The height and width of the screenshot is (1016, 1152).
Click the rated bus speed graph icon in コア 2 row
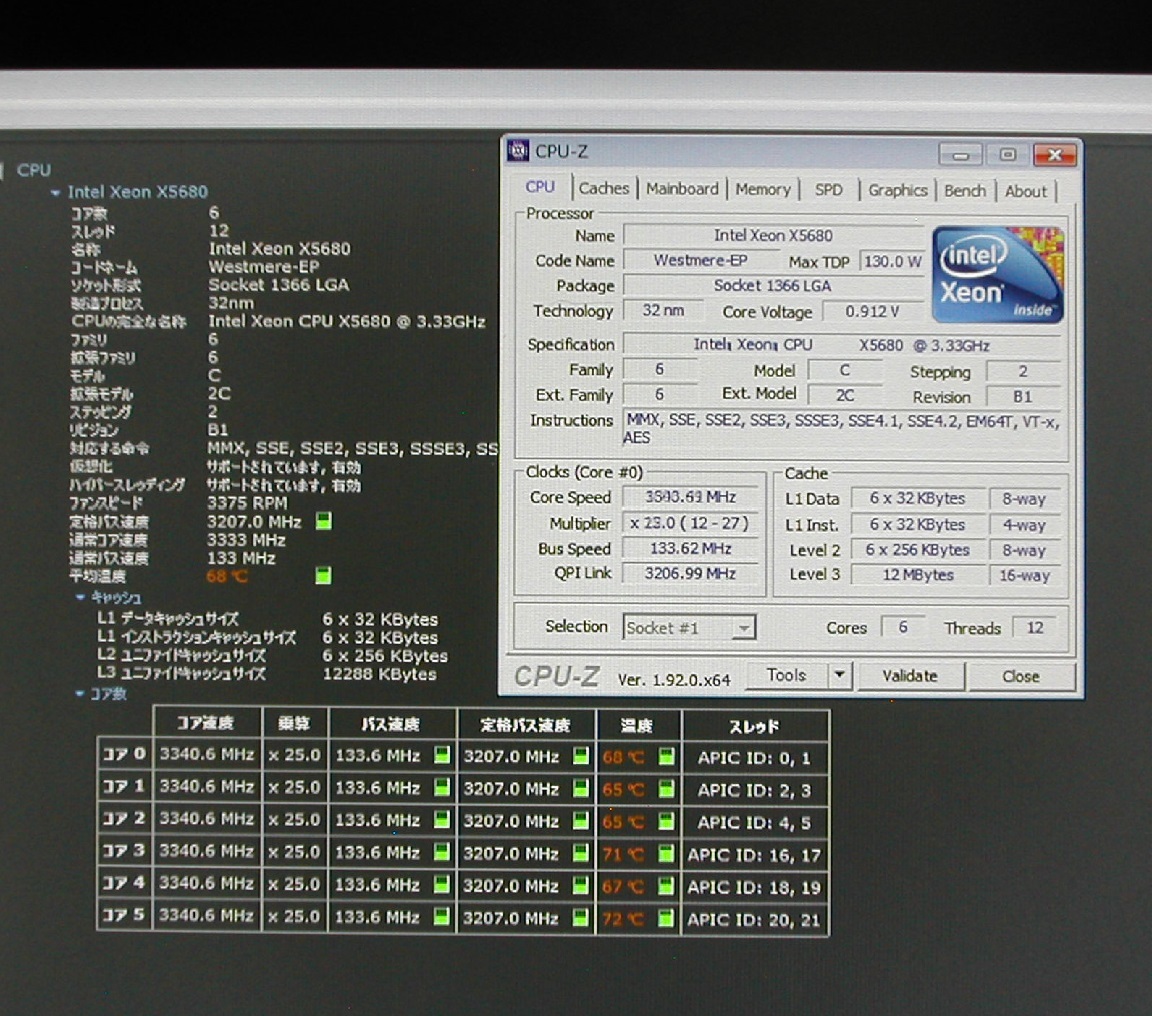pos(581,821)
